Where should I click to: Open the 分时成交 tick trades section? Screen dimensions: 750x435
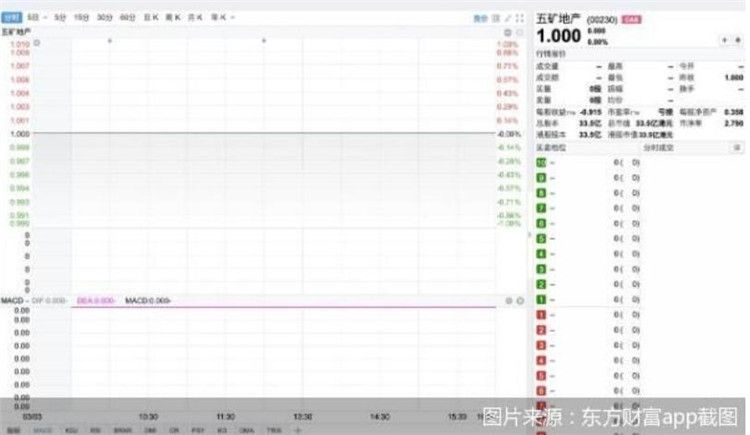657,147
